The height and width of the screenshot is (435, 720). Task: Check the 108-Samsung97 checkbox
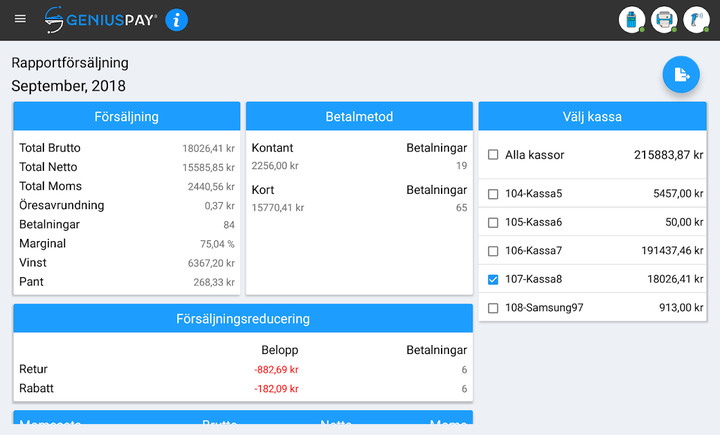tap(493, 308)
